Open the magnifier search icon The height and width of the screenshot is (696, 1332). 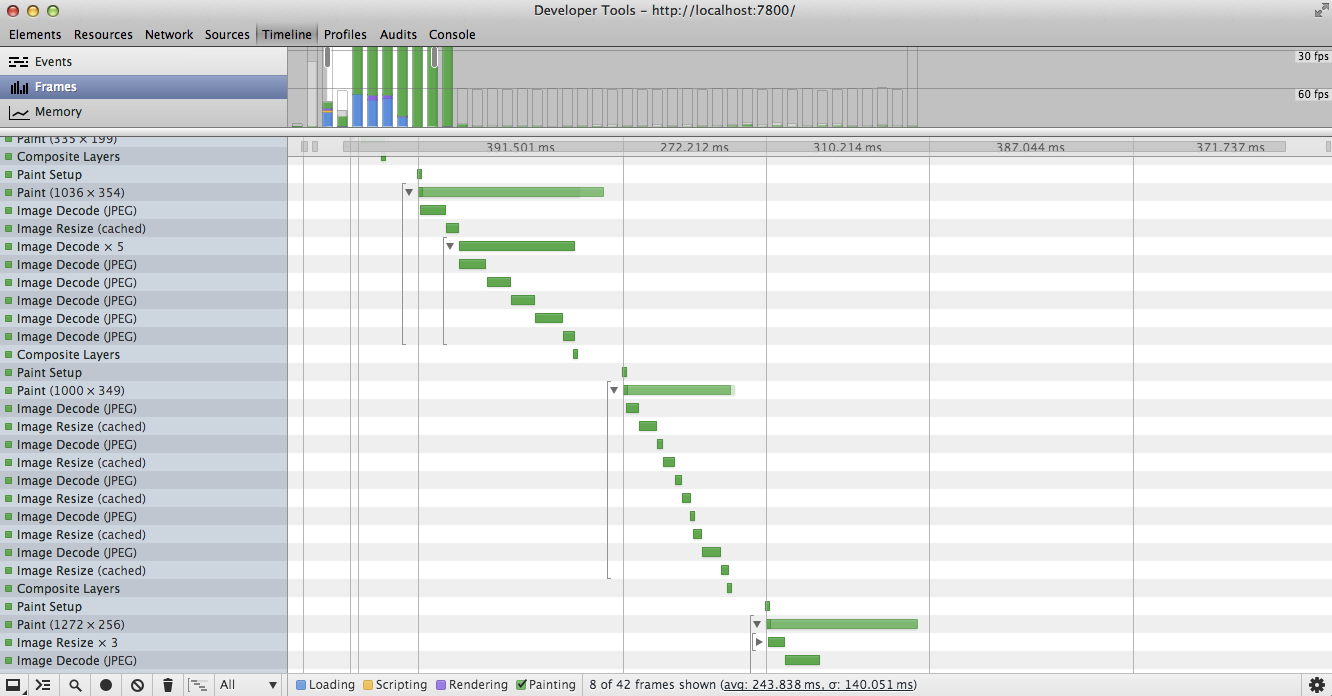point(75,685)
